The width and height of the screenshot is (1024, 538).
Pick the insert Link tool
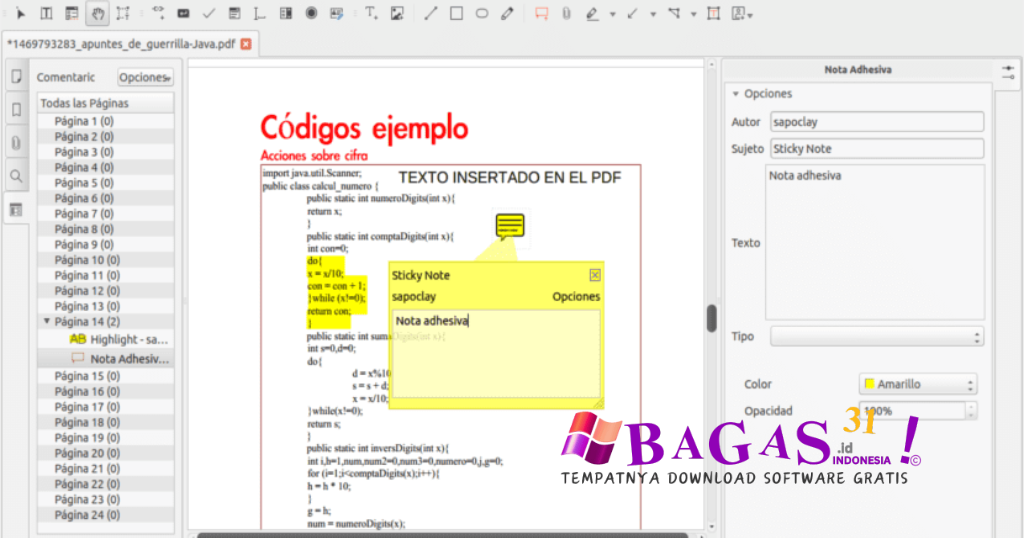click(159, 13)
